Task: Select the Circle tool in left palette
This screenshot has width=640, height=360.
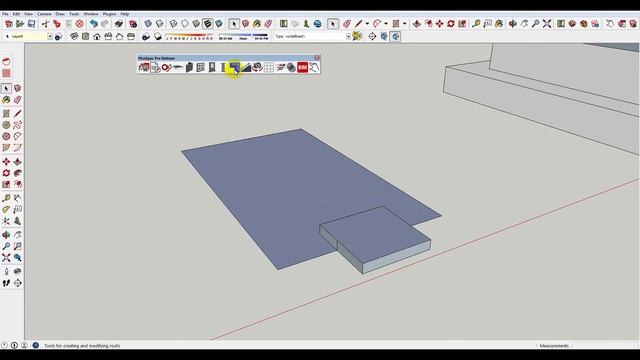Action: tap(6, 125)
